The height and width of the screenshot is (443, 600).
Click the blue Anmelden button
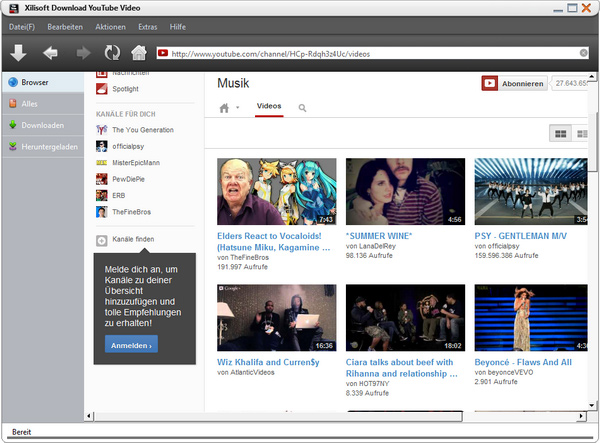point(131,345)
